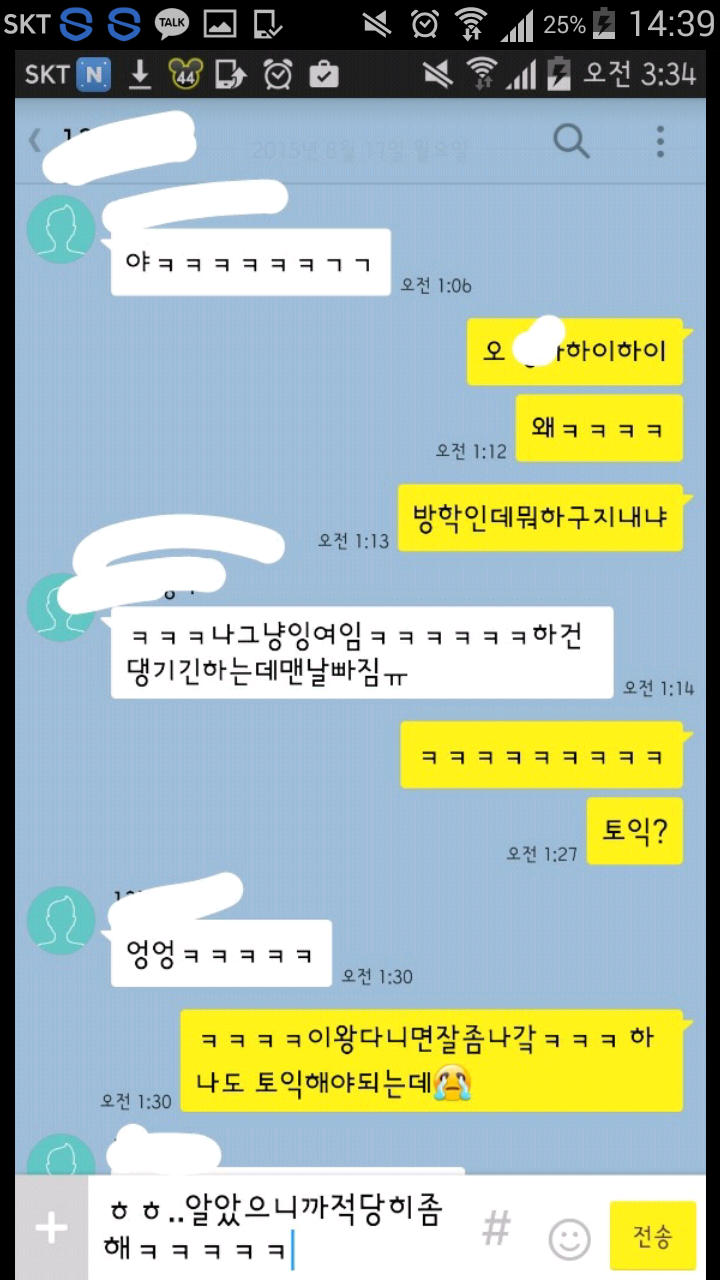Tap profile avatar beside 엉엉 message
The width and height of the screenshot is (720, 1280).
[61, 920]
